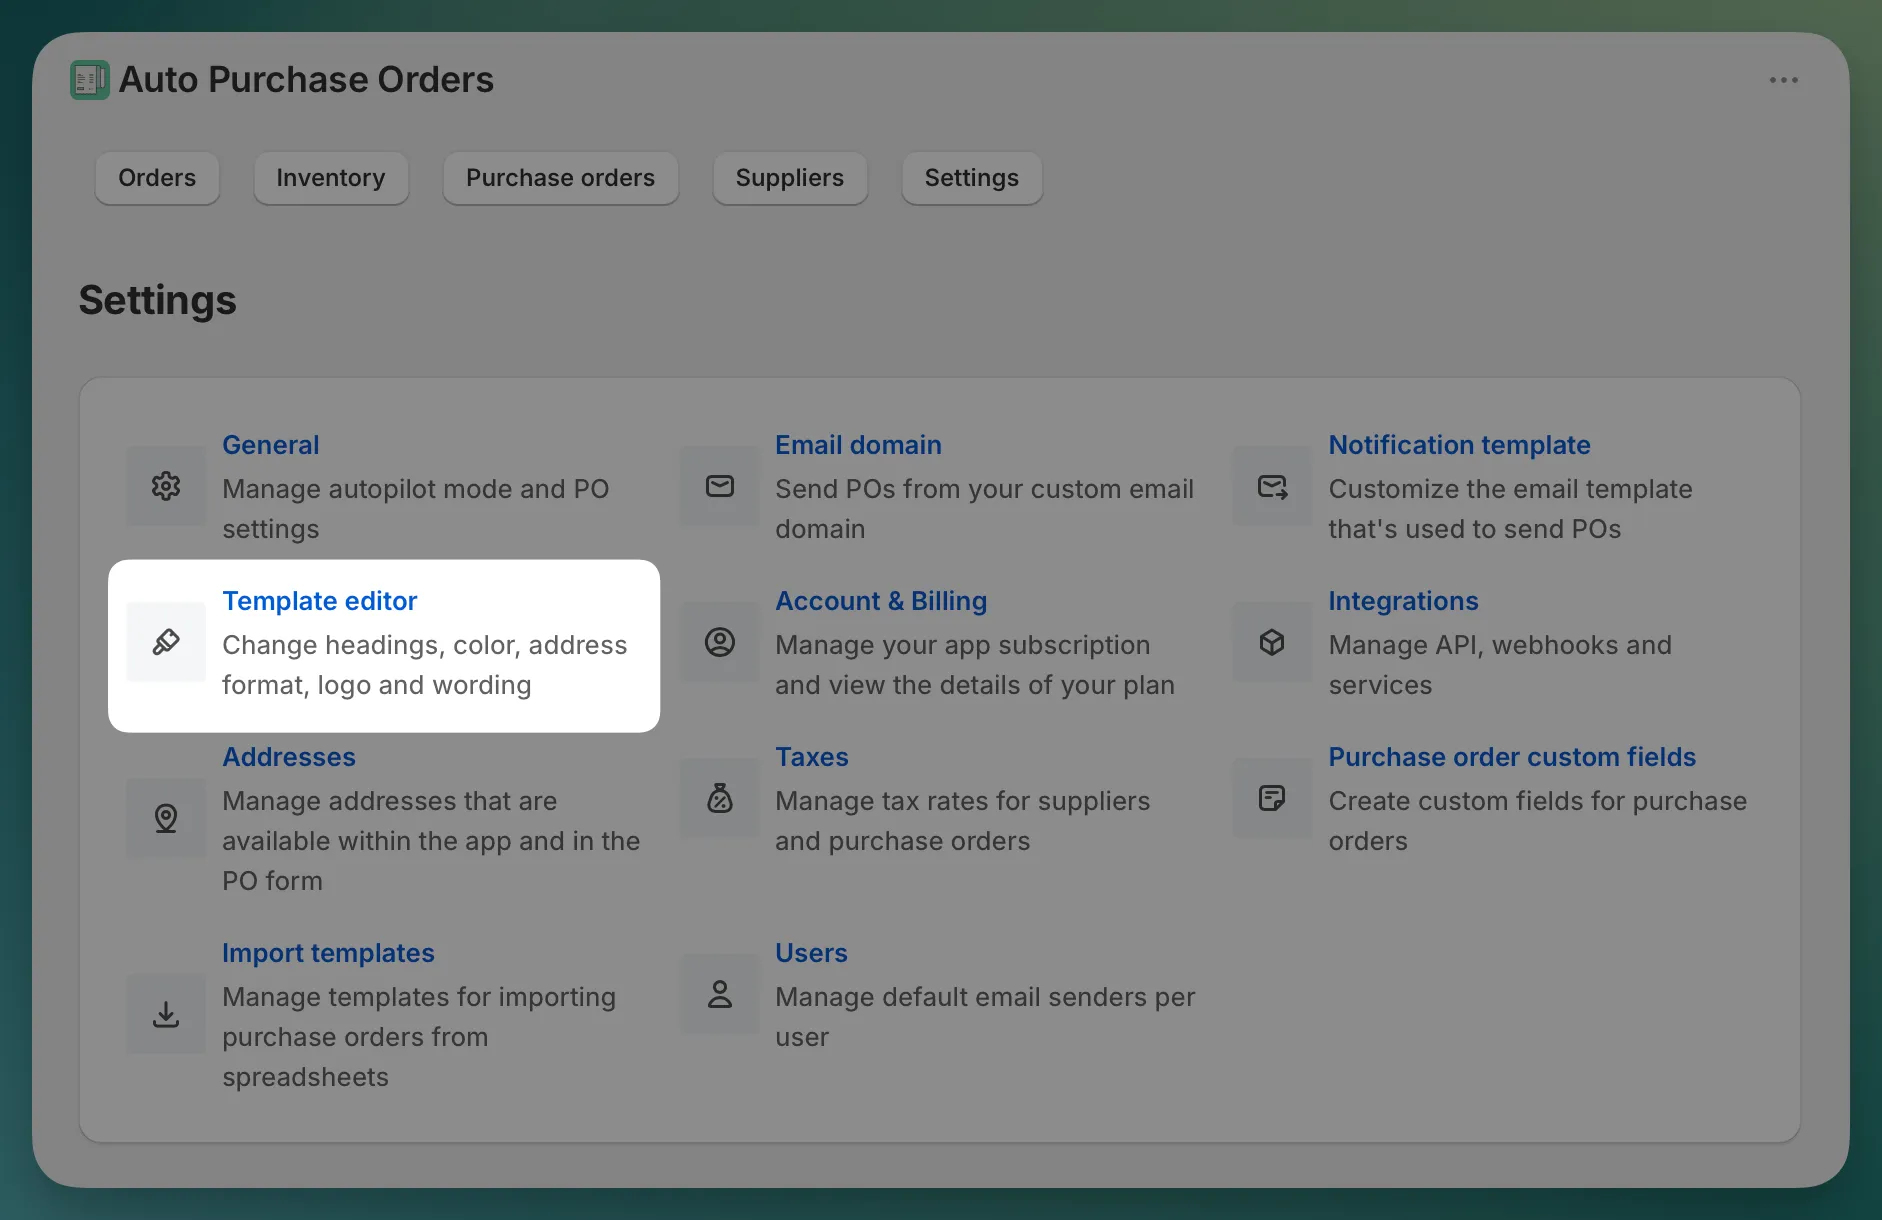Open the Addresses settings link

click(289, 757)
